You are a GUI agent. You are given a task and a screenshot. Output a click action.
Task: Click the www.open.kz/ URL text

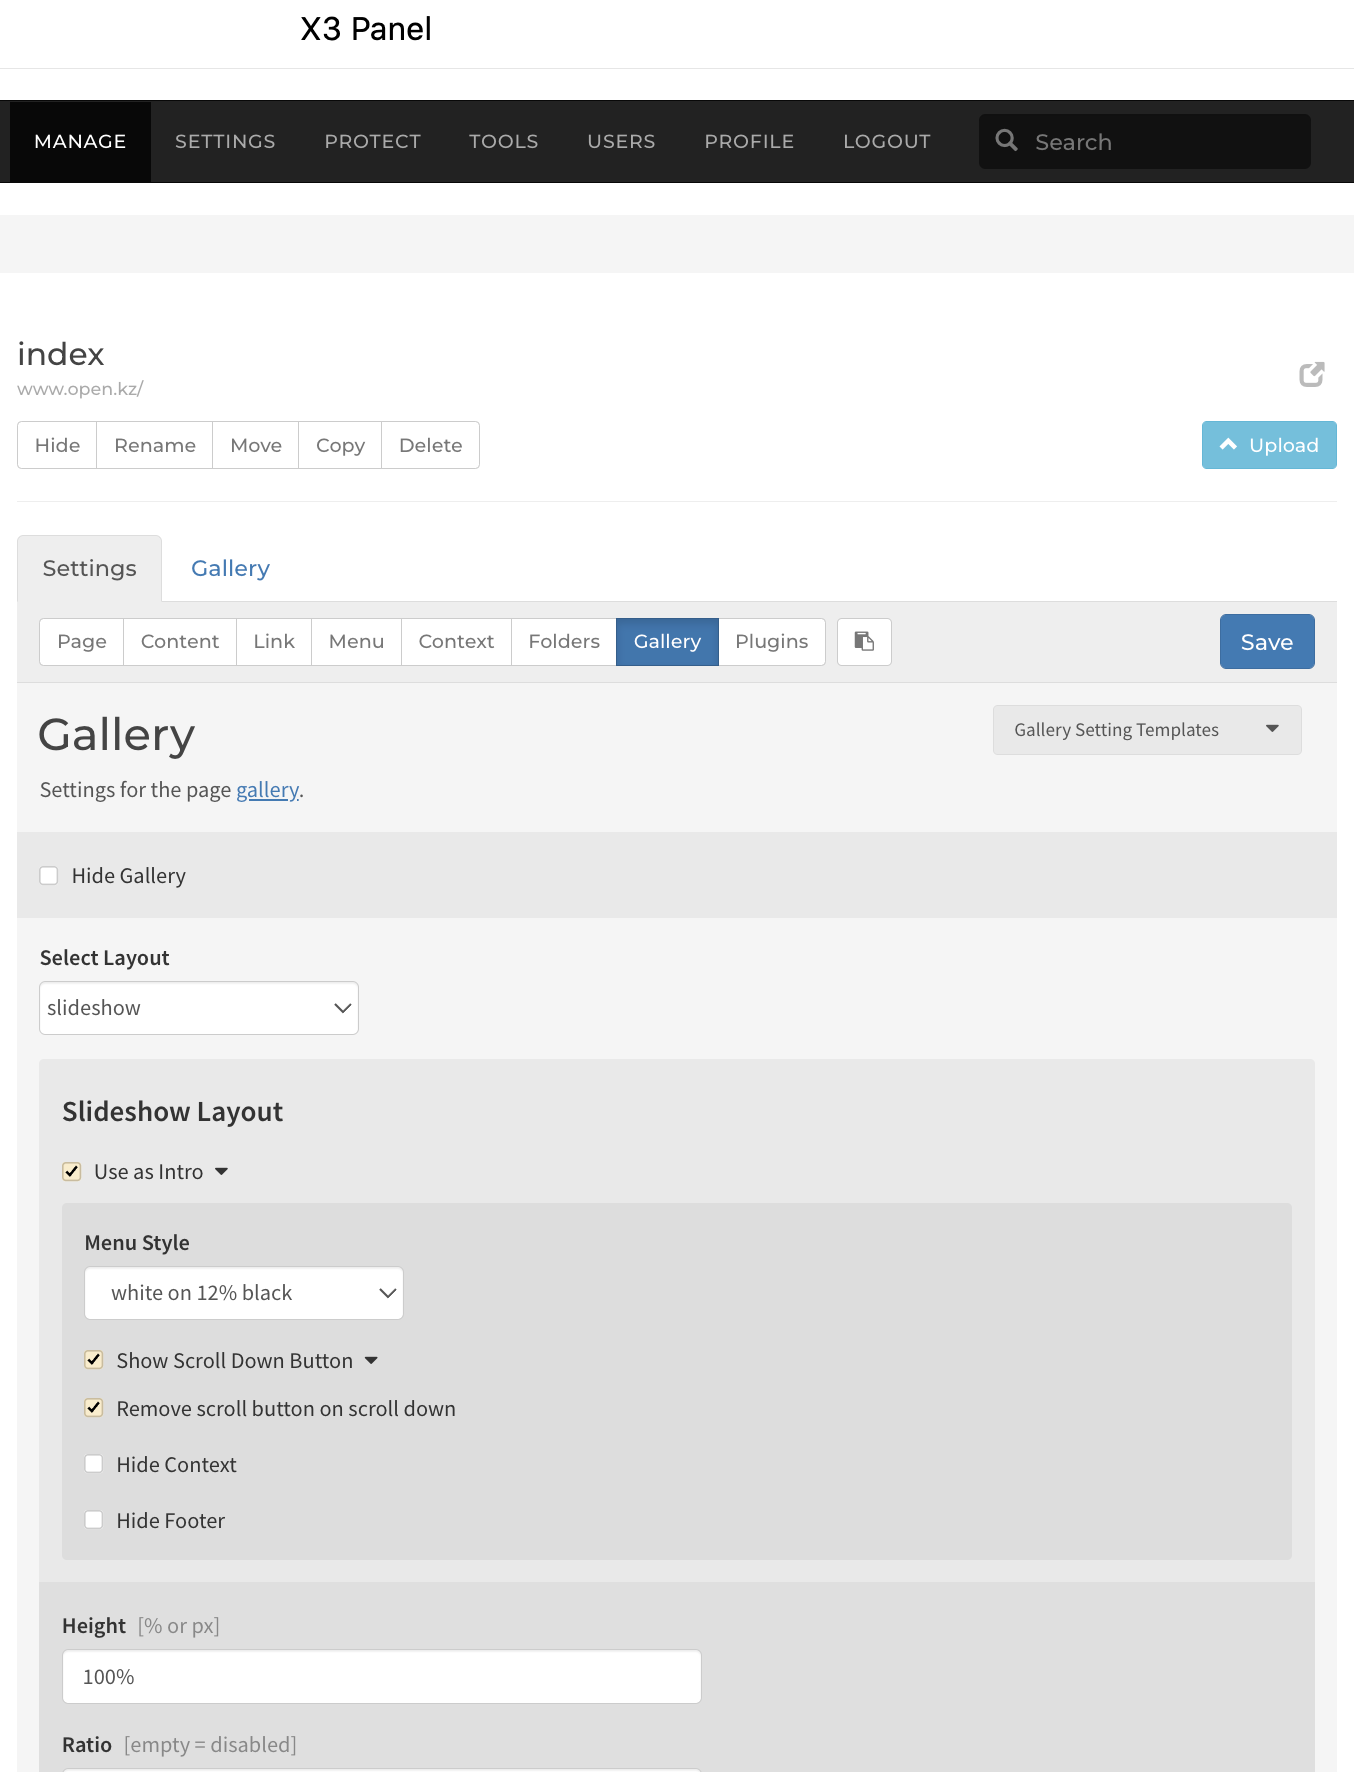pos(80,389)
